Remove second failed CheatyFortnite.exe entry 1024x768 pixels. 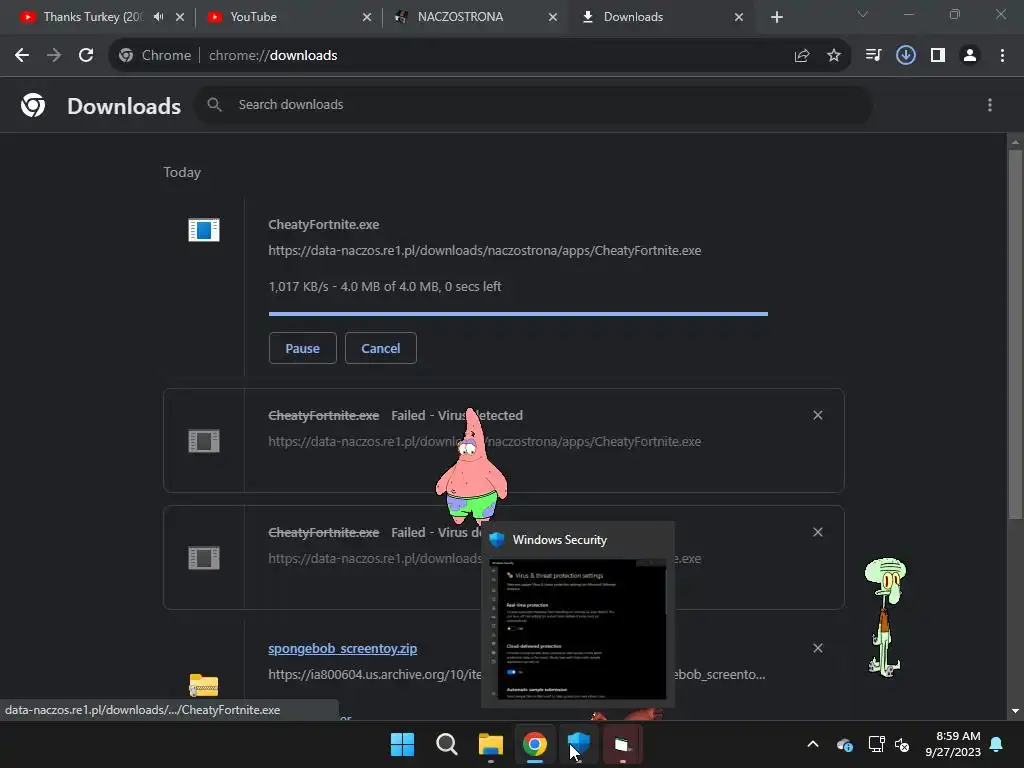tap(818, 532)
